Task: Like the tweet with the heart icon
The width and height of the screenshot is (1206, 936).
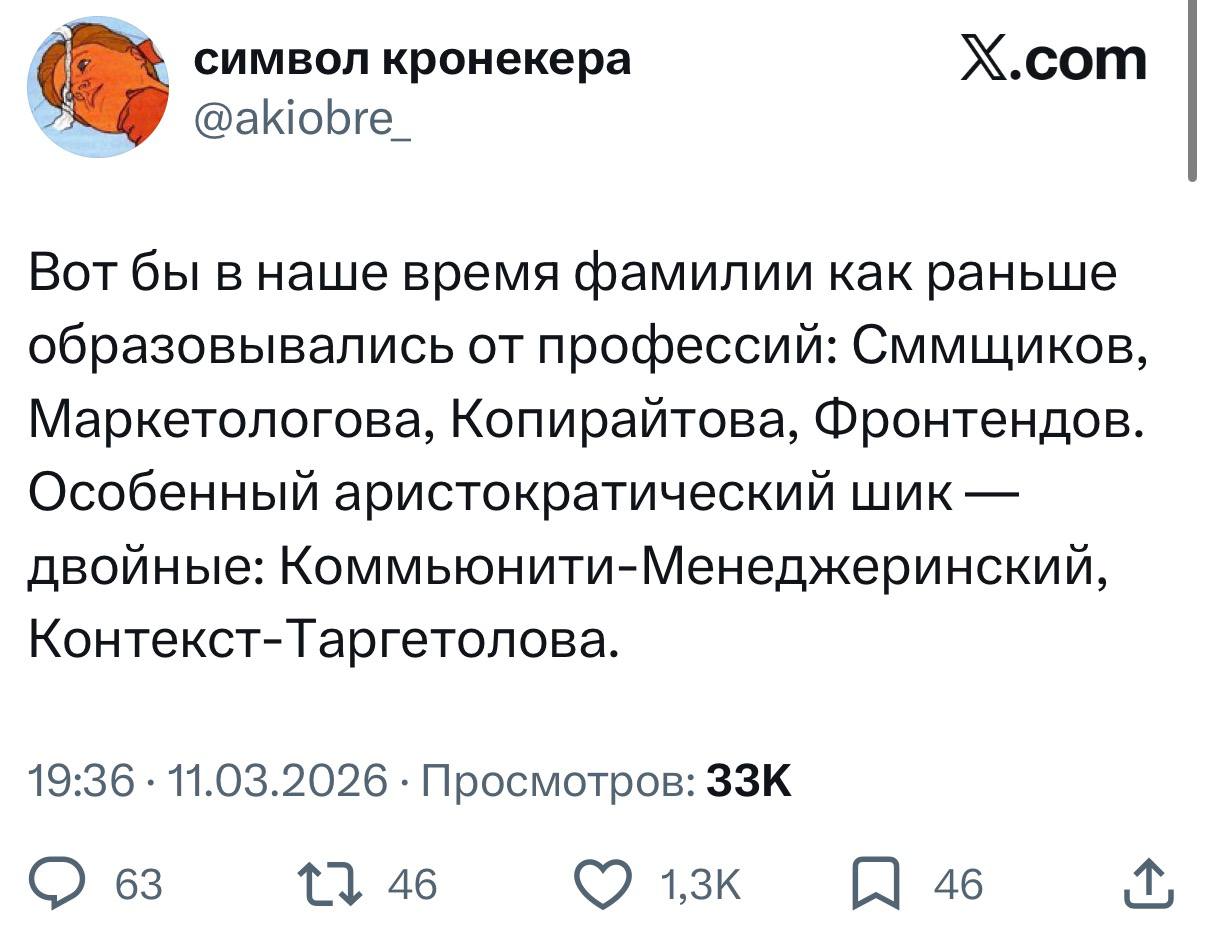Action: click(x=606, y=884)
